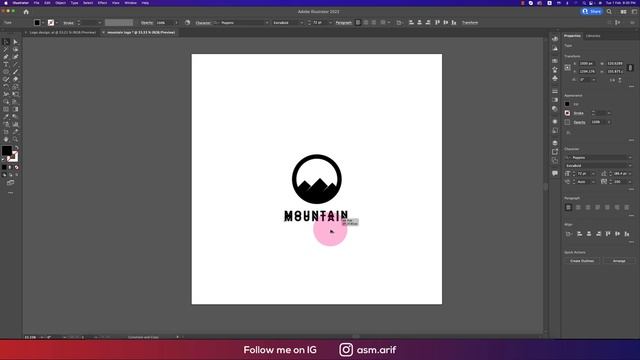Open the search icon beside Share
Image resolution: width=640 pixels, height=360 pixels.
pyautogui.click(x=609, y=12)
